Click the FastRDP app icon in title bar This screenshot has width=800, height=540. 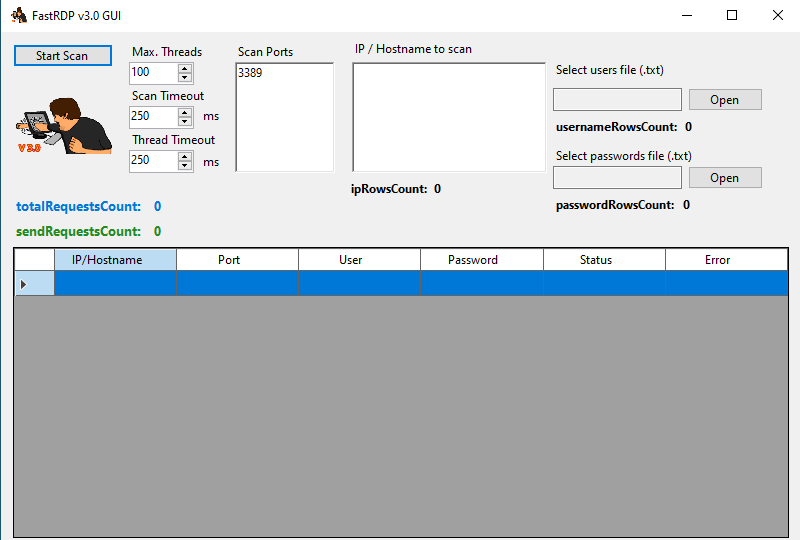click(x=19, y=15)
